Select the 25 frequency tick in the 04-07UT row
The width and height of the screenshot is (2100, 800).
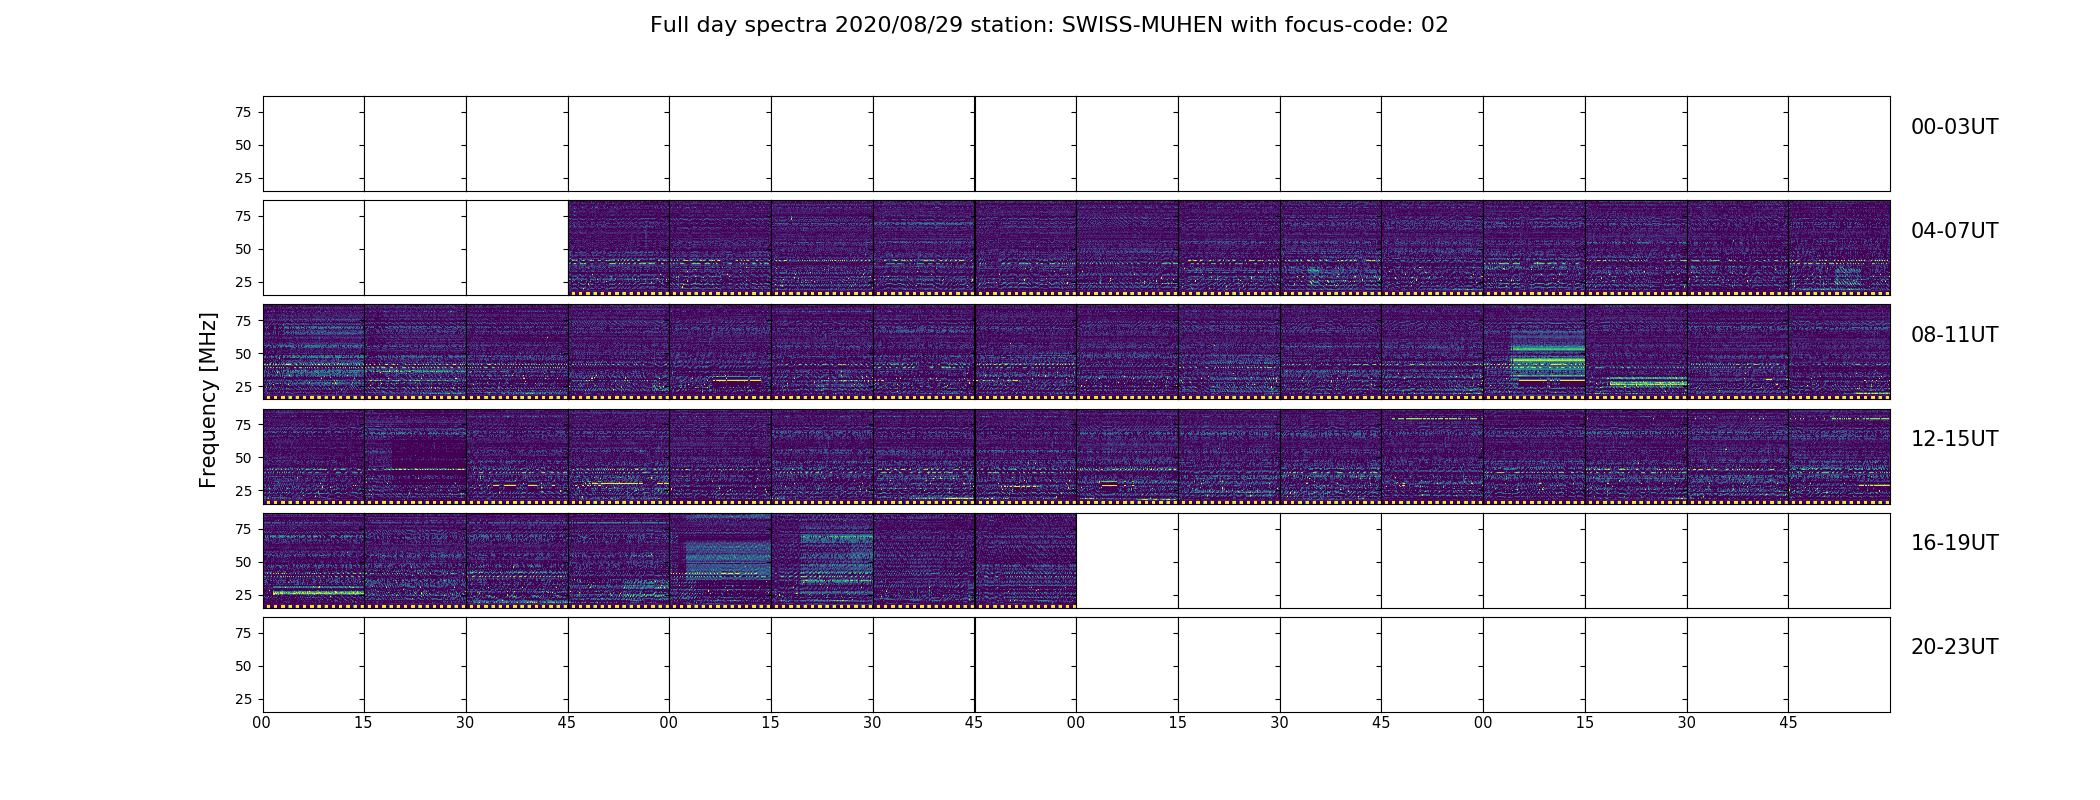243,282
